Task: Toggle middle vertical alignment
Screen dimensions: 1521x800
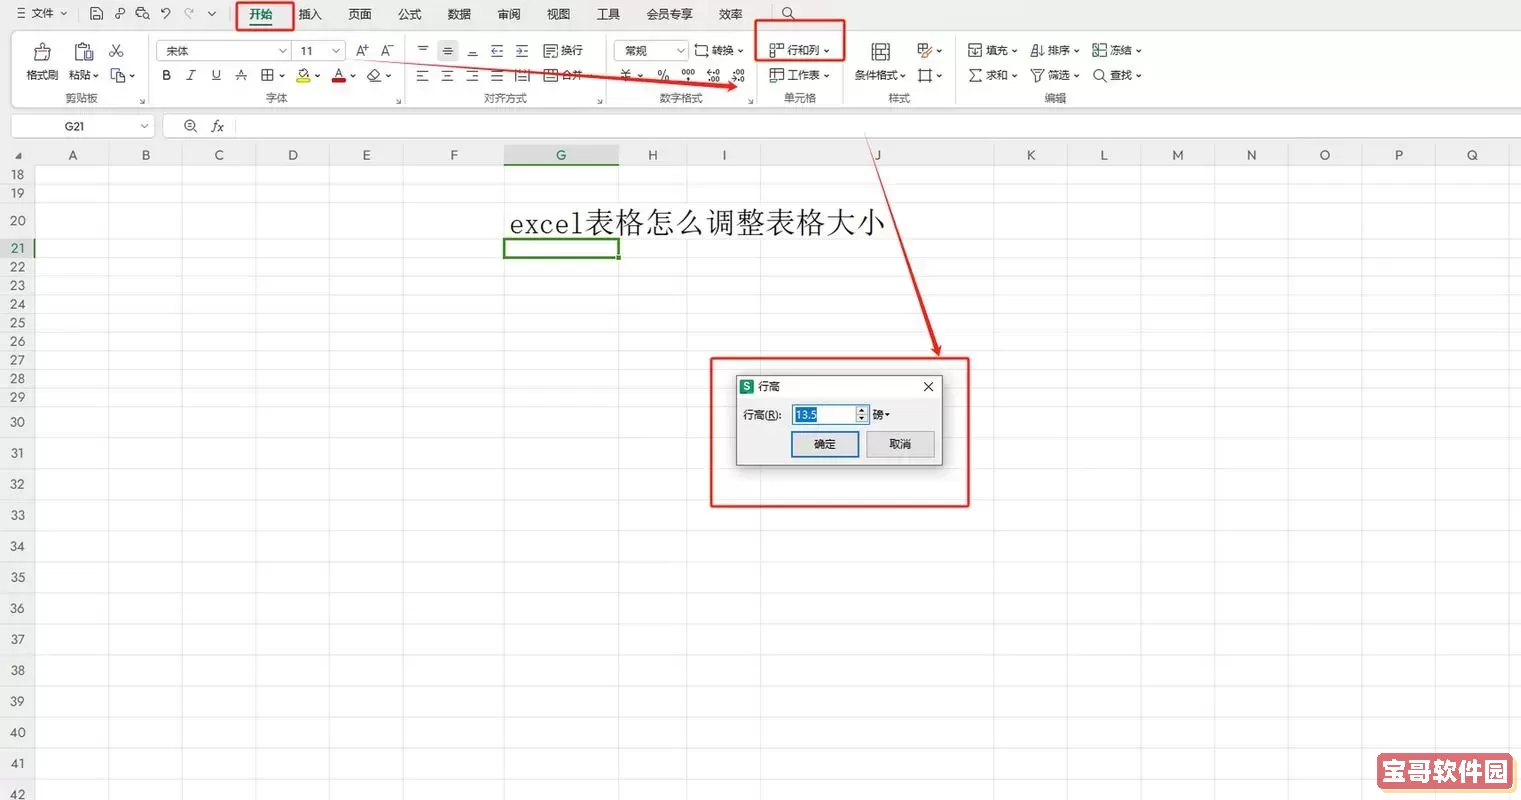Action: coord(448,50)
